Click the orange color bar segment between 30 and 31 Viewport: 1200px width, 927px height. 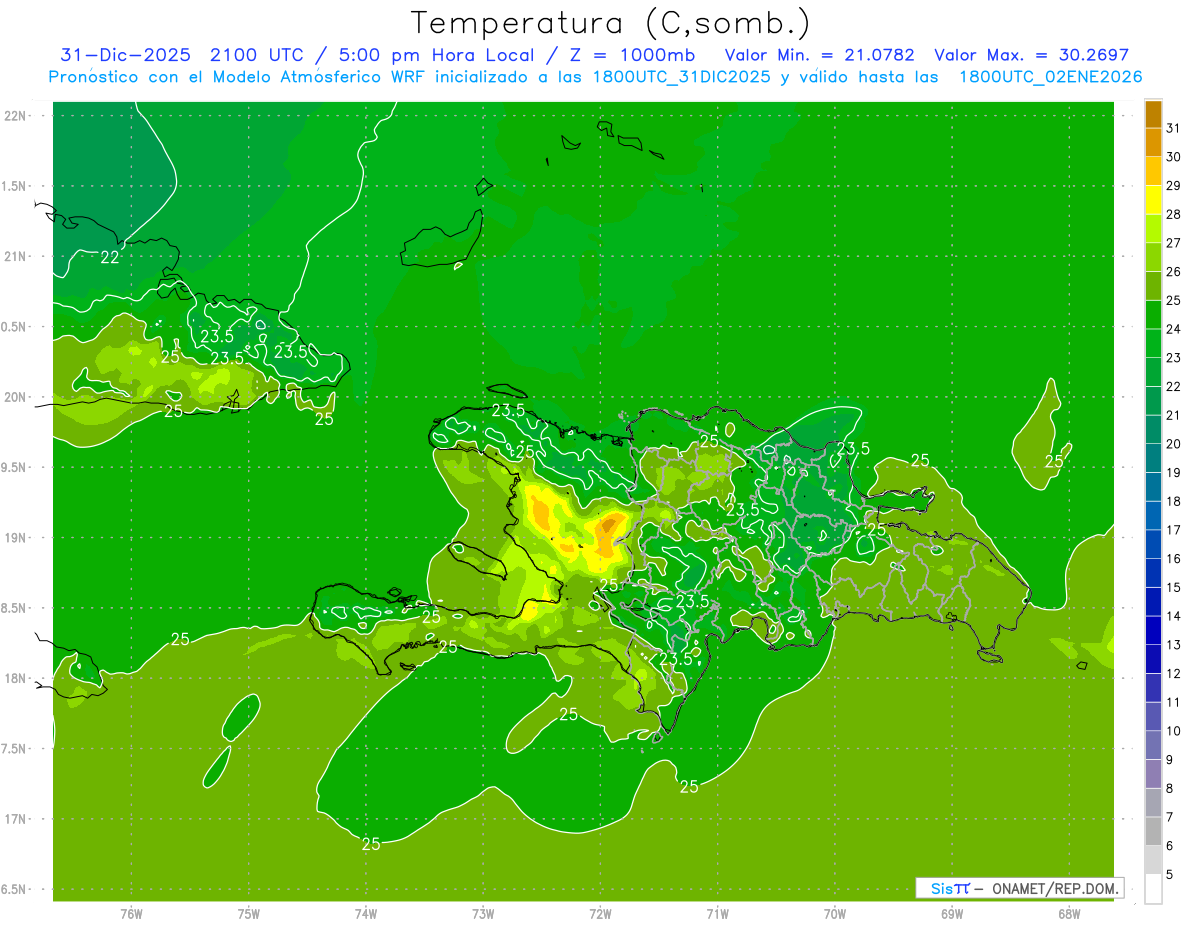tap(1153, 143)
